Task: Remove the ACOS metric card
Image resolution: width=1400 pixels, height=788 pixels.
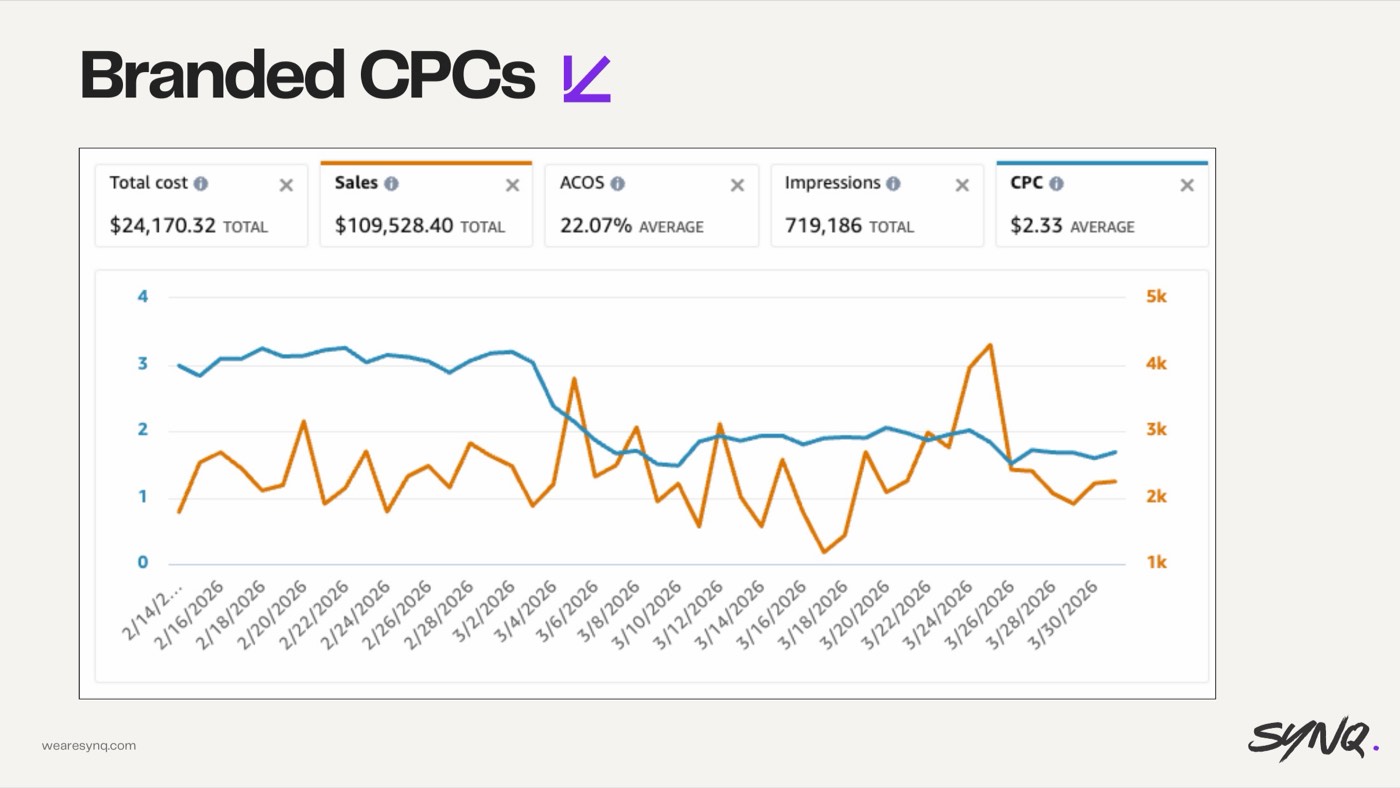Action: 737,185
